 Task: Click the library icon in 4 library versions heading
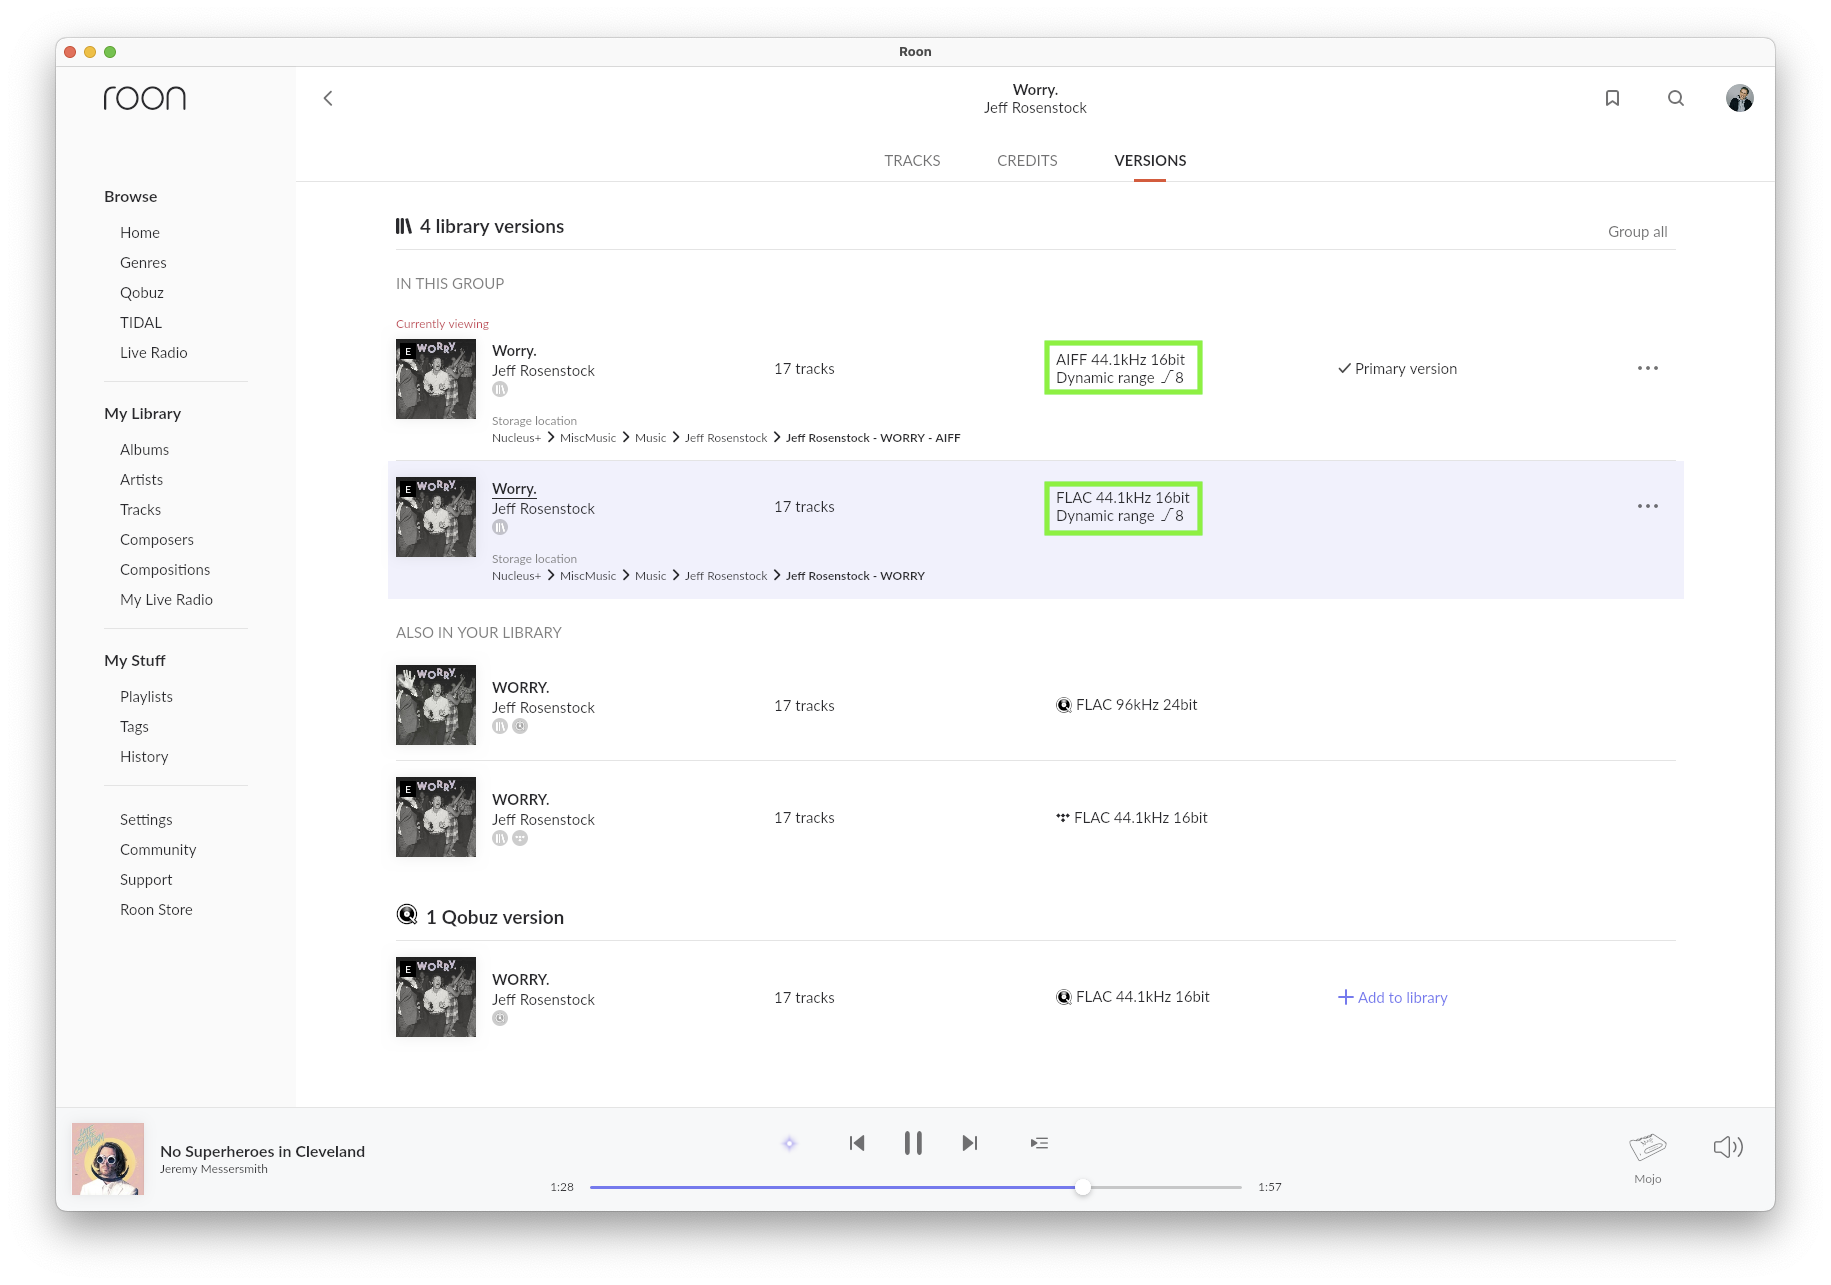coord(404,226)
